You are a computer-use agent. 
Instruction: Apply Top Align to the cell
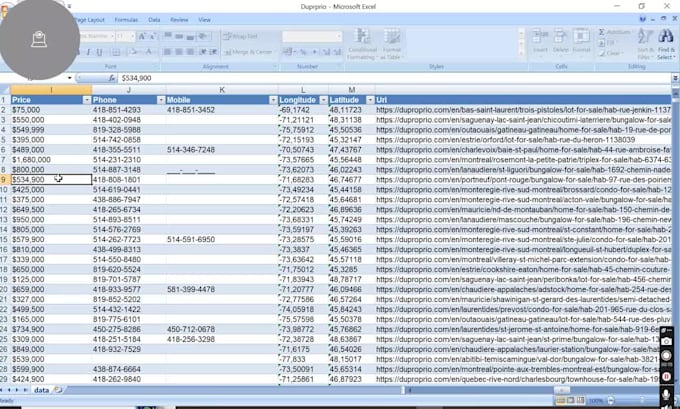pos(168,36)
